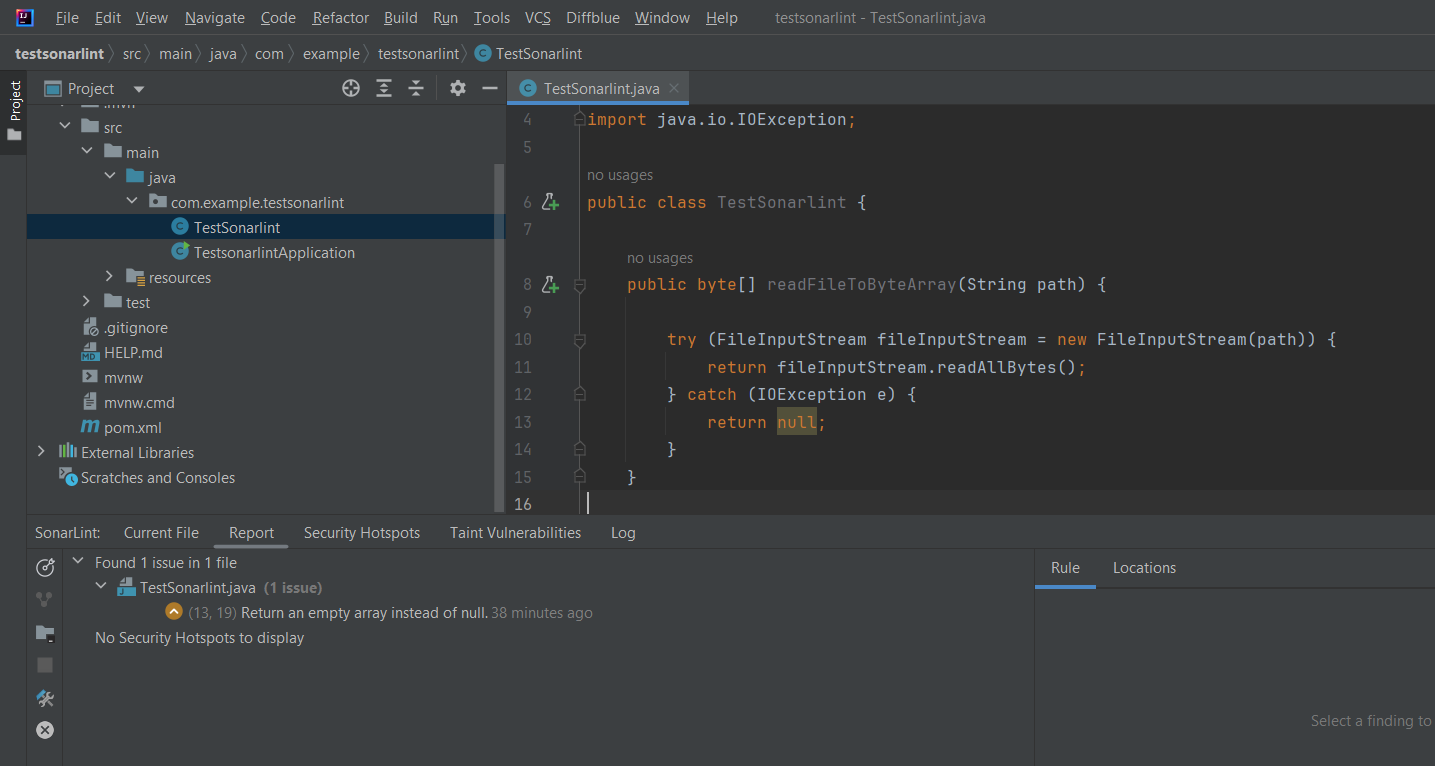Click the gutter run icon on line 8

coord(550,285)
